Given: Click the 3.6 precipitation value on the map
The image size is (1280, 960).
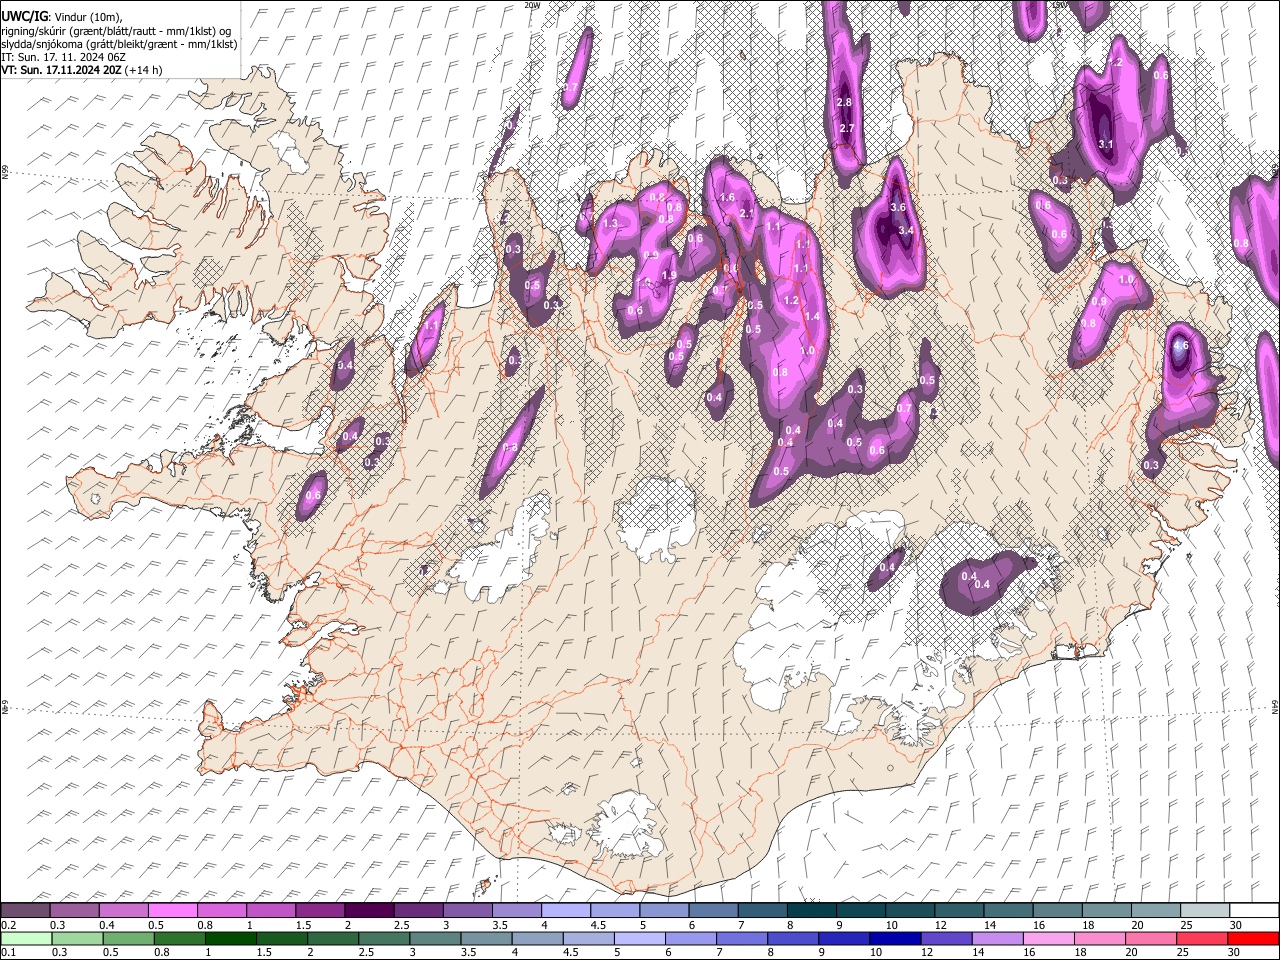Looking at the screenshot, I should tap(897, 207).
